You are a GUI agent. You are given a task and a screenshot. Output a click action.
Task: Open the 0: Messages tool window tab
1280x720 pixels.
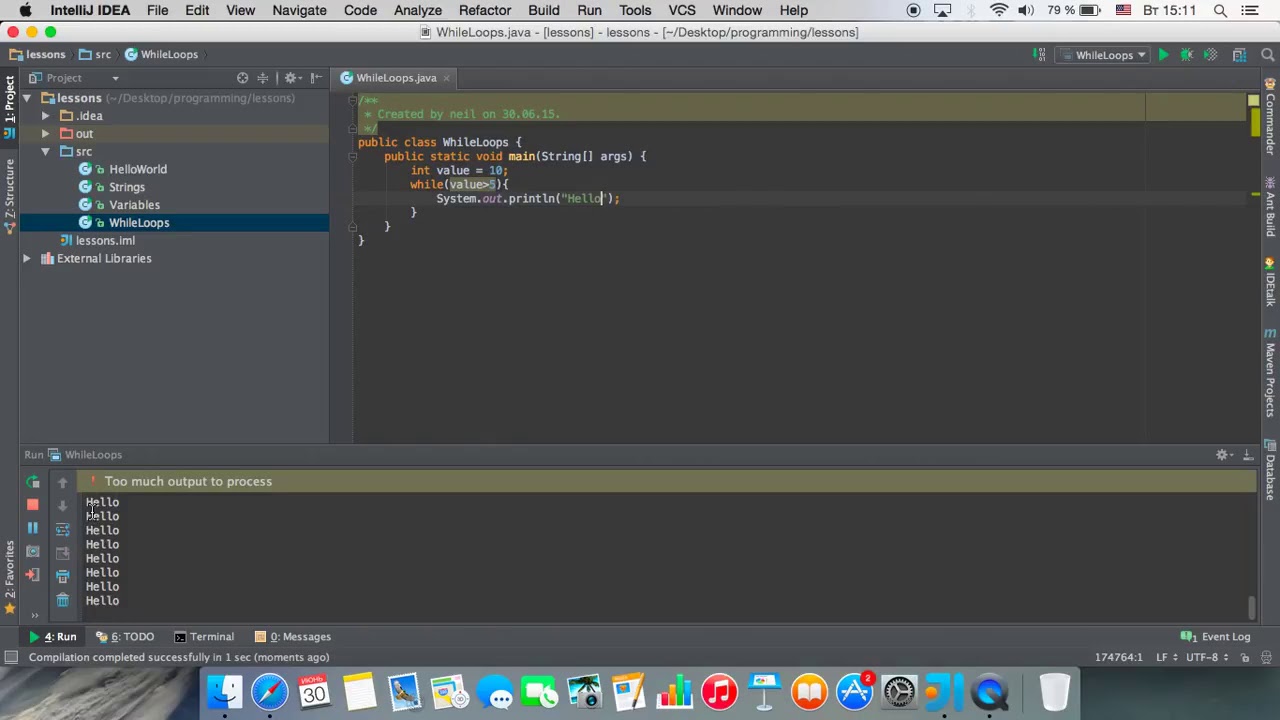pyautogui.click(x=292, y=637)
